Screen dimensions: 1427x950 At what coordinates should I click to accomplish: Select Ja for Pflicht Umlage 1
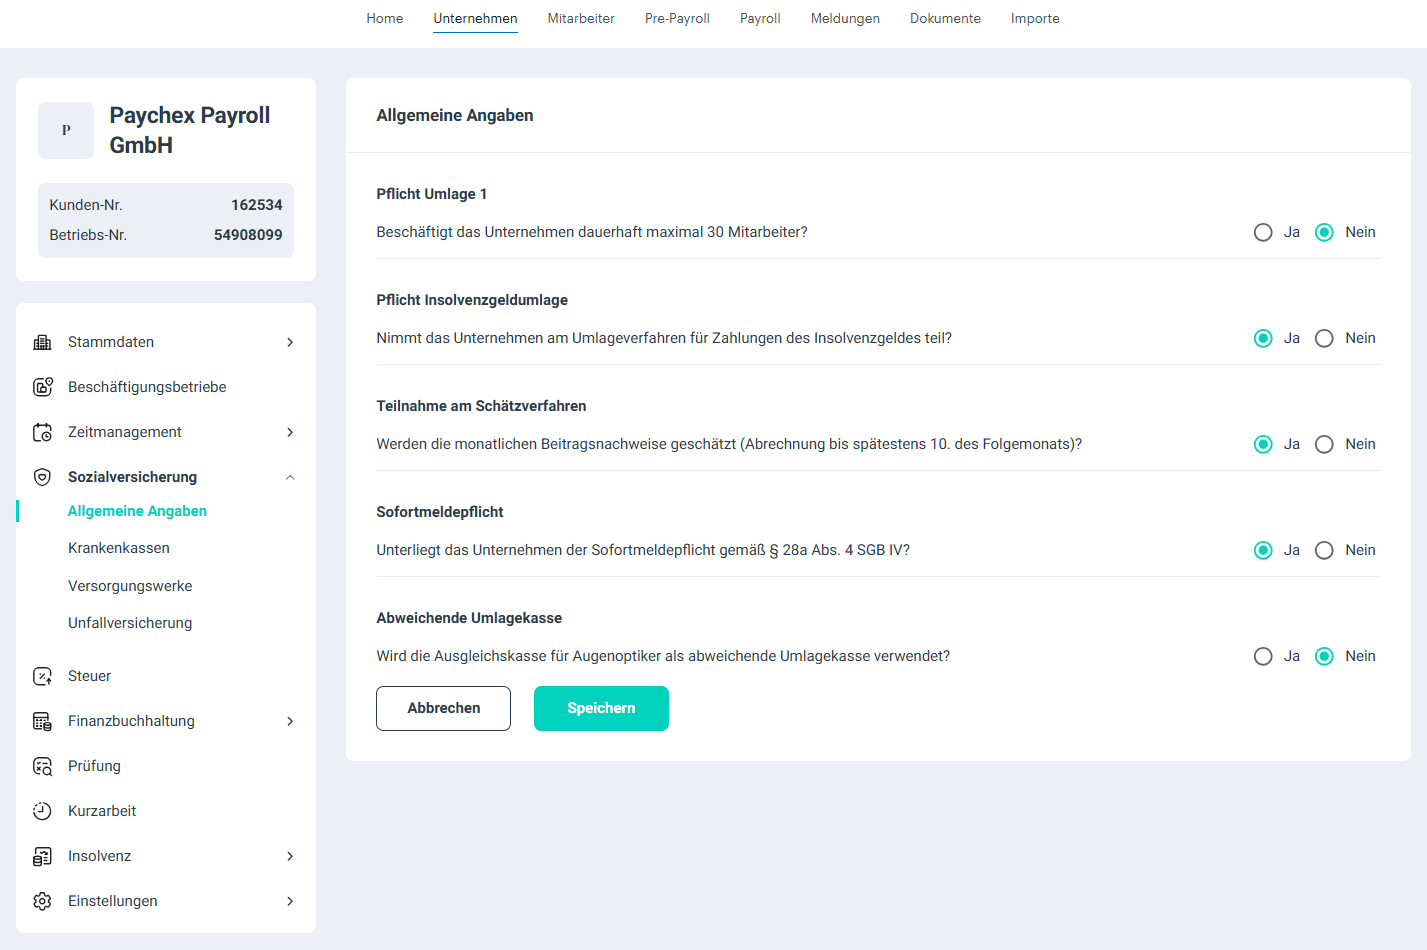(x=1263, y=232)
